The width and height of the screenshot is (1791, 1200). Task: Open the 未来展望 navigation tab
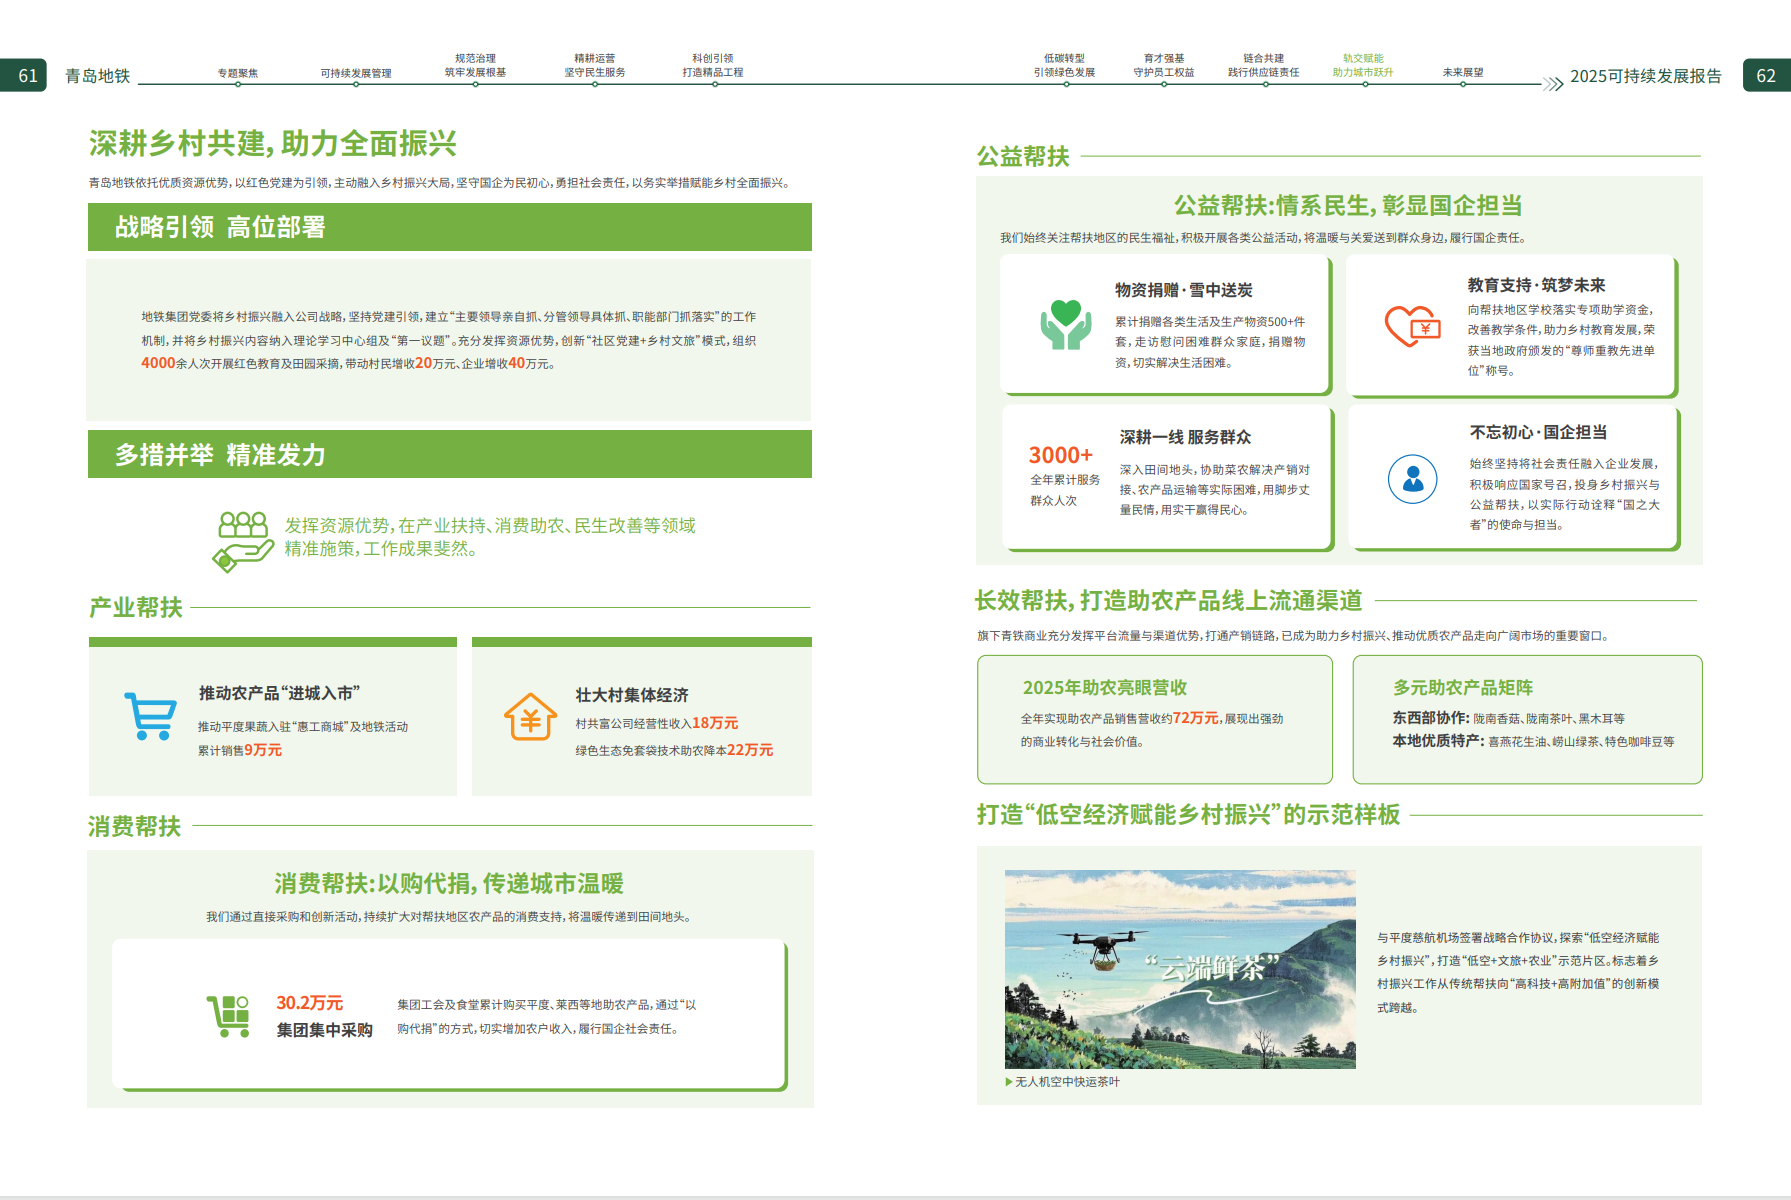click(x=1463, y=72)
